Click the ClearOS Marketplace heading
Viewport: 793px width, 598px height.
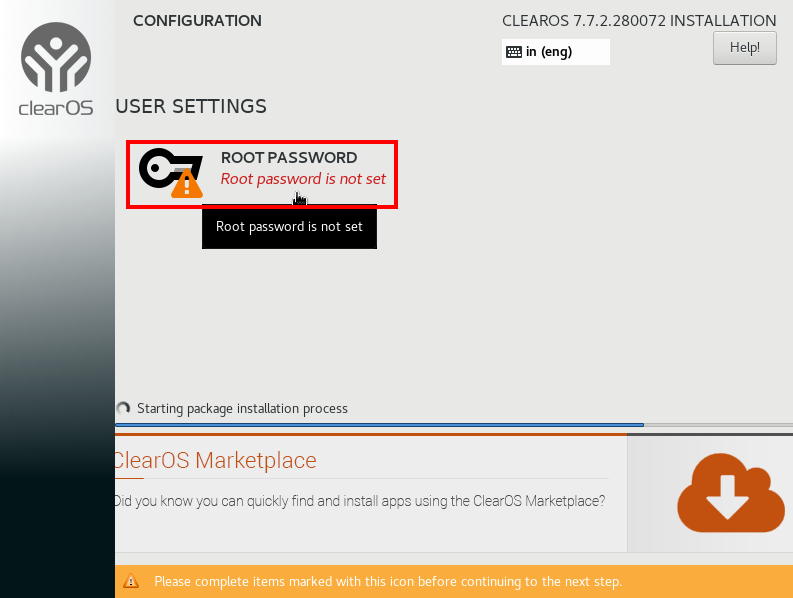[216, 460]
